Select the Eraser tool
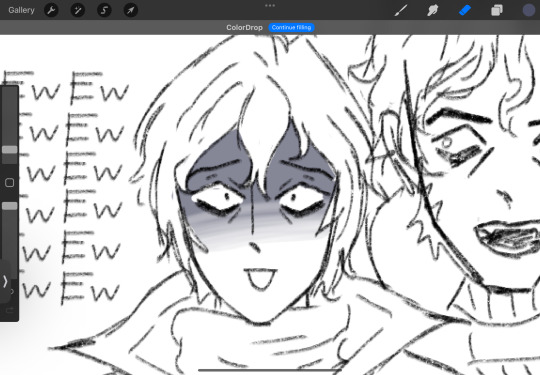The width and height of the screenshot is (540, 375). [x=465, y=10]
